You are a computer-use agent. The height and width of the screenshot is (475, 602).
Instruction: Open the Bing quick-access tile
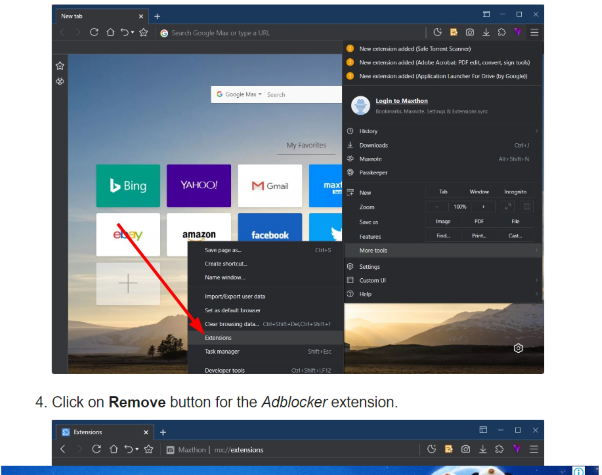[x=127, y=186]
